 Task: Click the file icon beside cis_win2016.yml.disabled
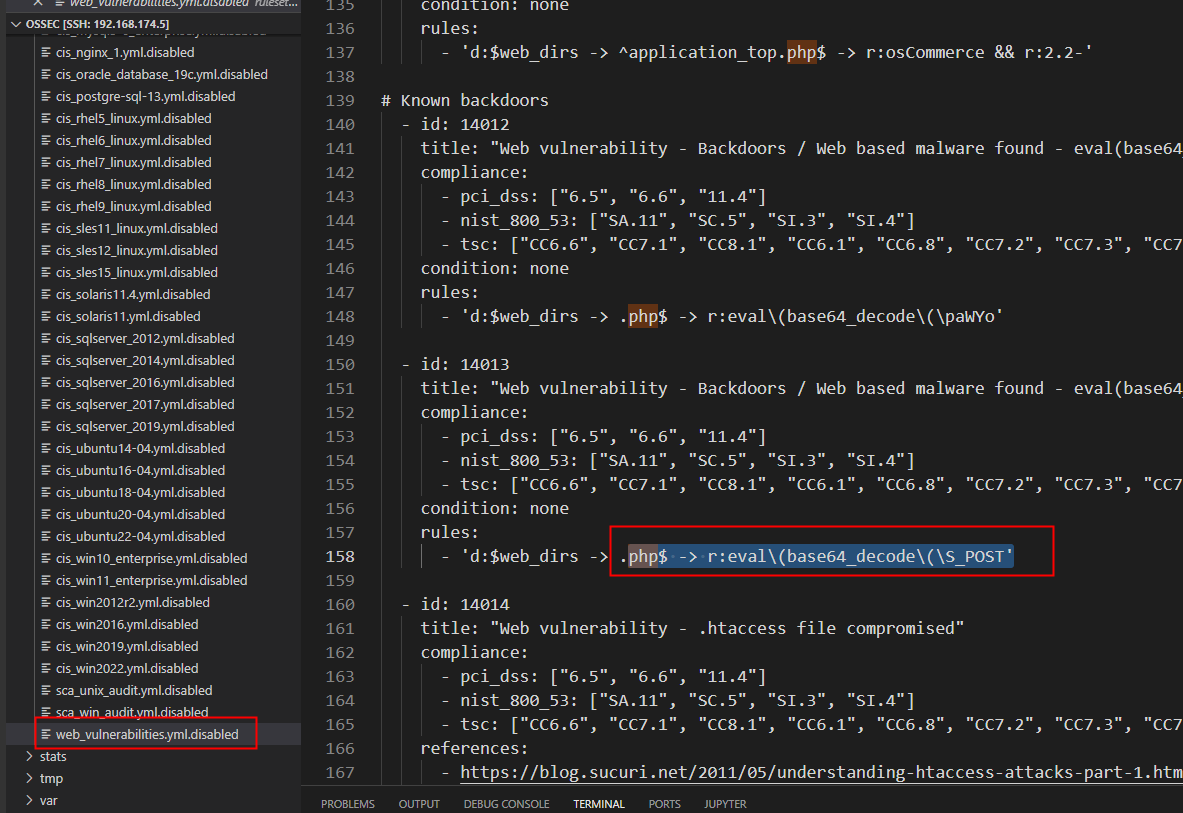[46, 624]
